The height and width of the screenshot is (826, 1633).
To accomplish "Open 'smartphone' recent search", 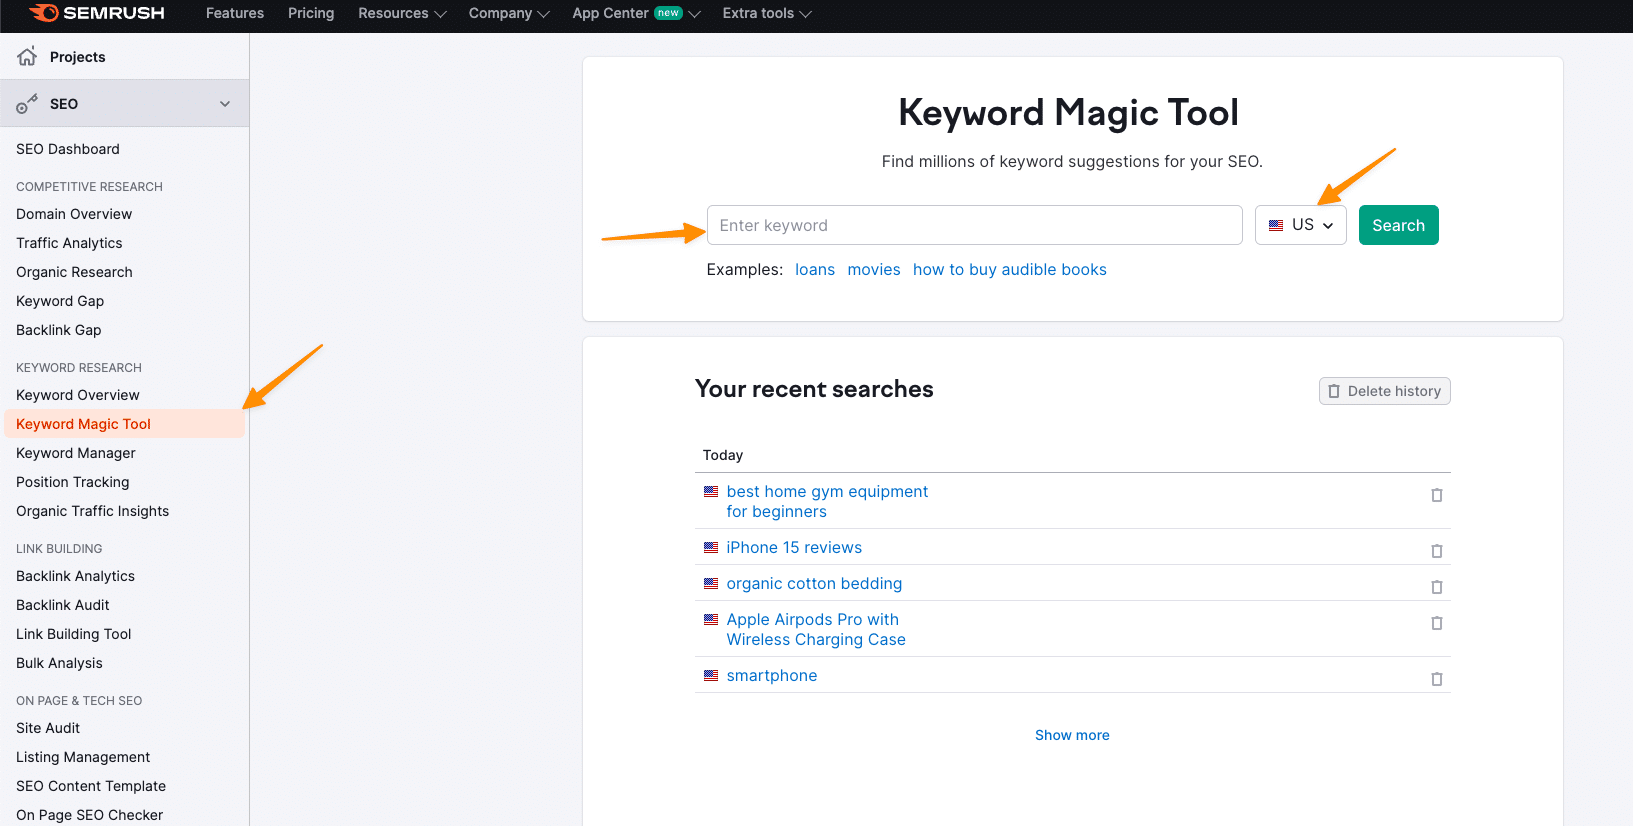I will [772, 676].
